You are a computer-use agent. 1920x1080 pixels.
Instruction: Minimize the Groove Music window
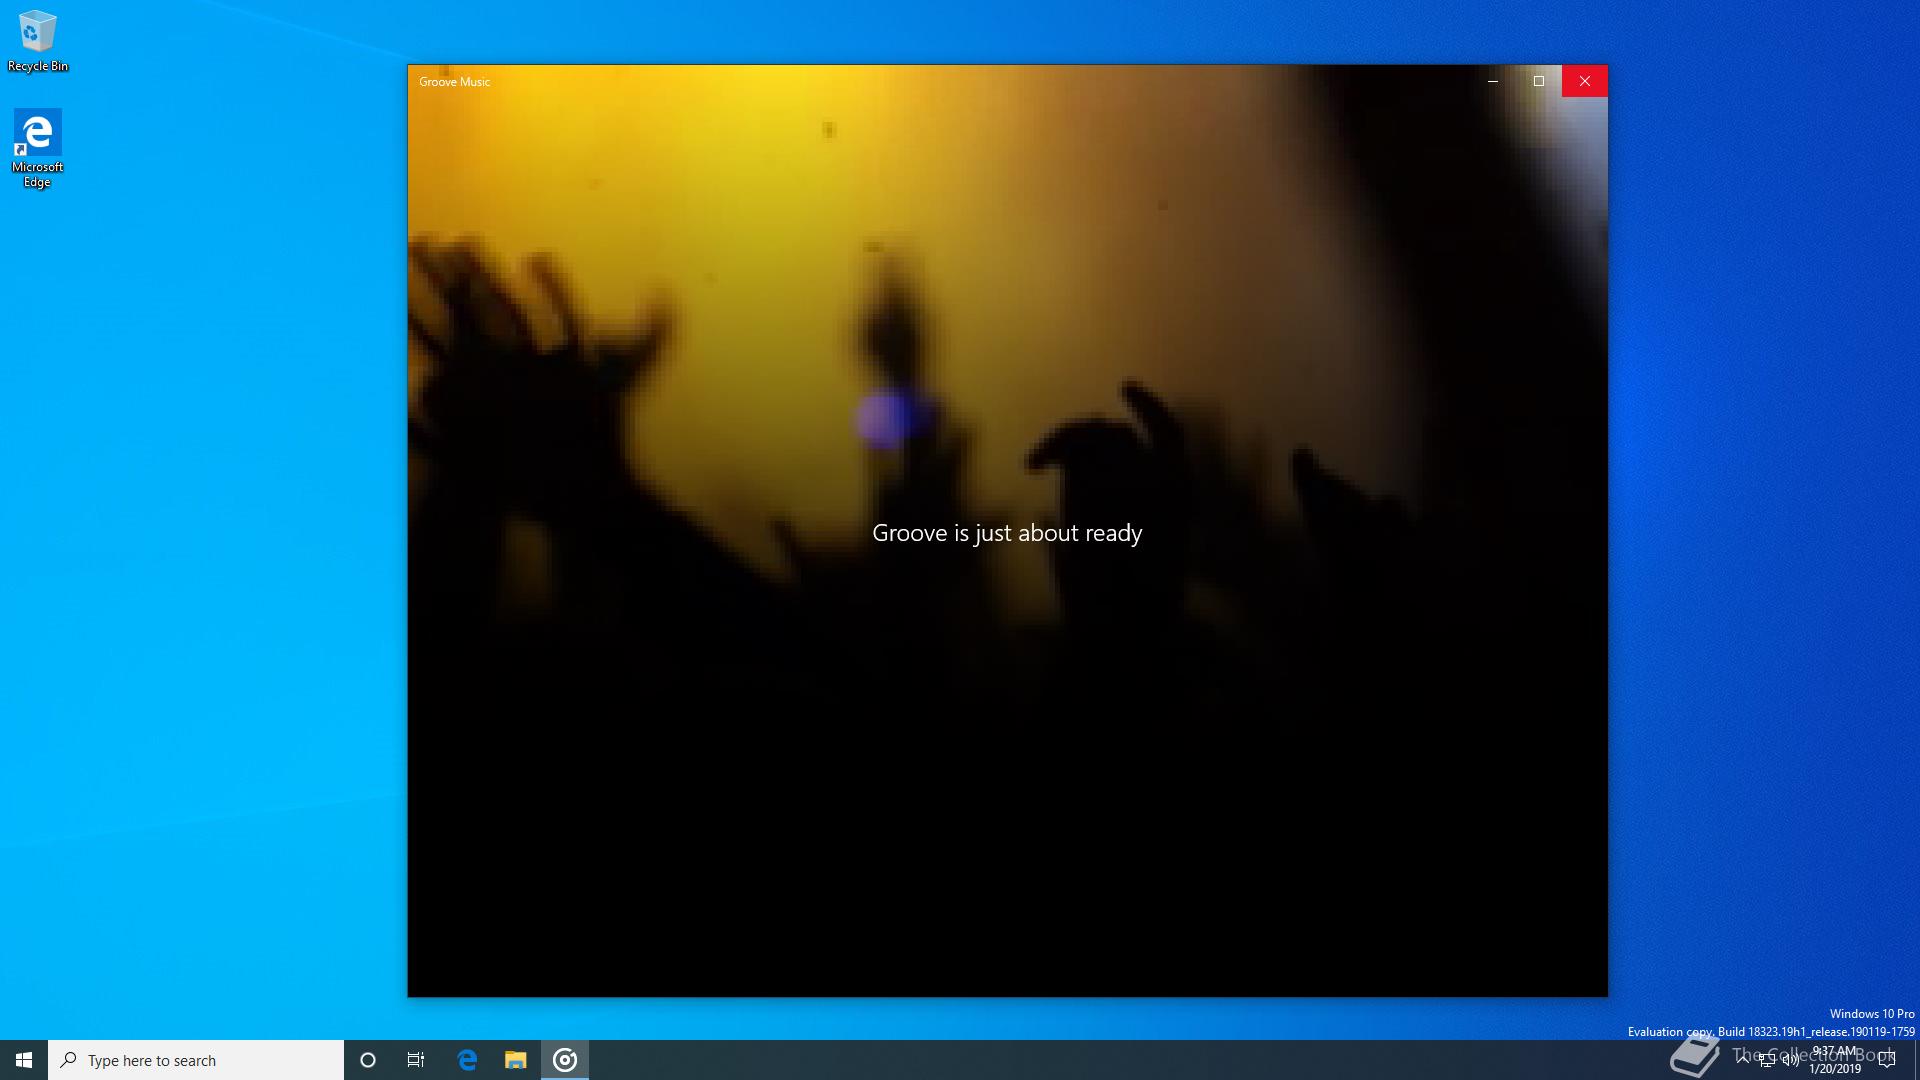tap(1493, 81)
